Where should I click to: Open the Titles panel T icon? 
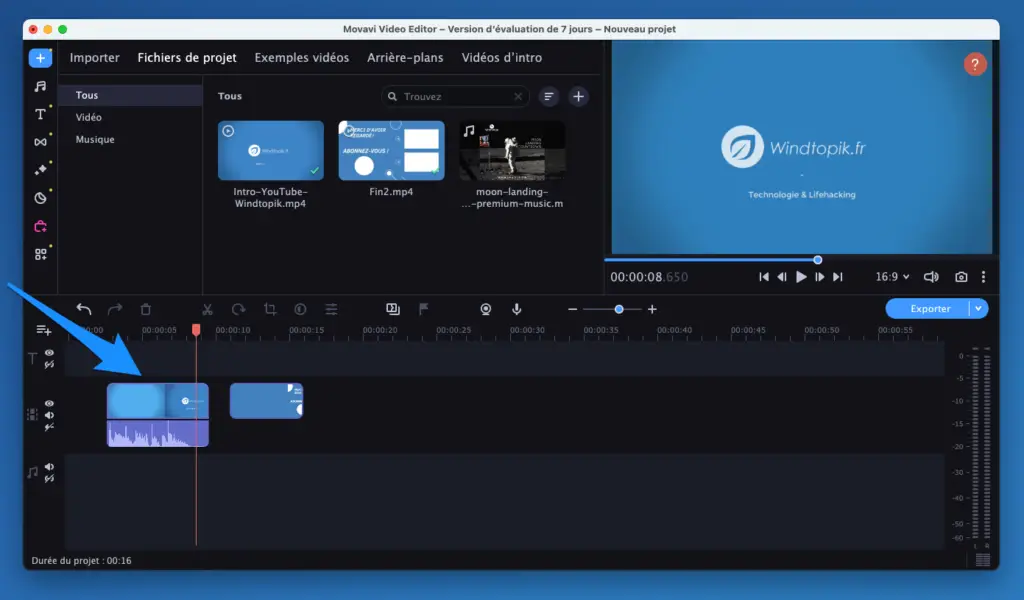click(40, 114)
